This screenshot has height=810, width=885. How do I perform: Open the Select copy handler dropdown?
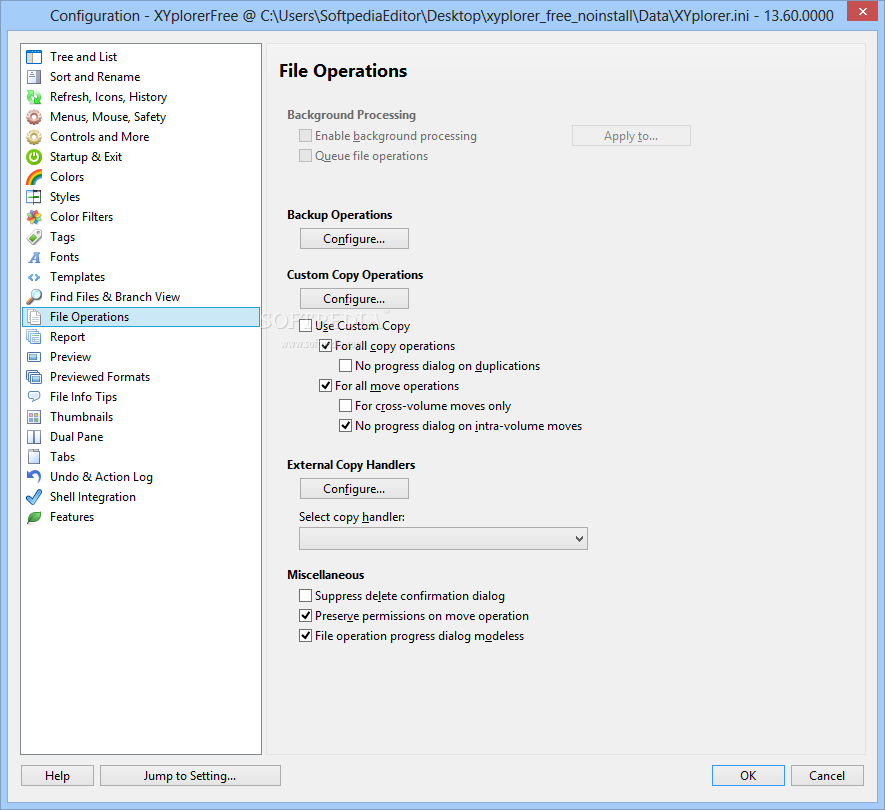point(443,538)
